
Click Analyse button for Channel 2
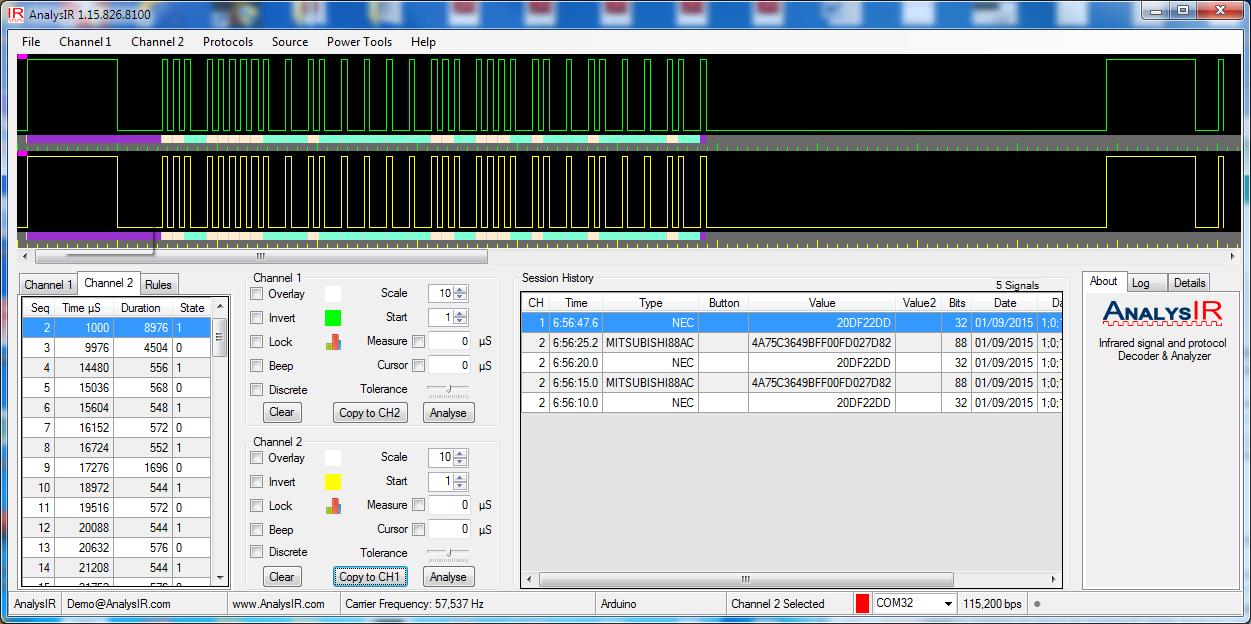(447, 577)
